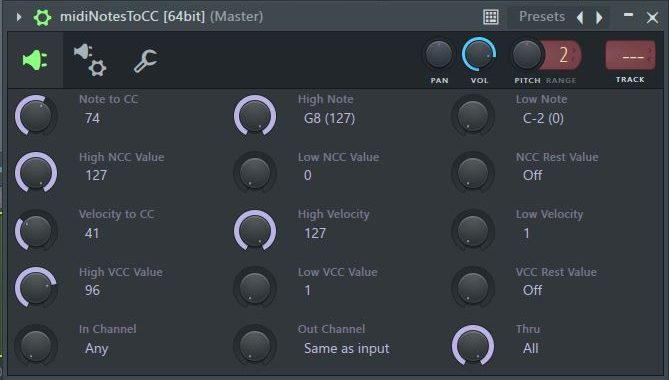Click the Thru knob set to All
Viewport: 669px width, 380px height.
pyautogui.click(x=473, y=345)
